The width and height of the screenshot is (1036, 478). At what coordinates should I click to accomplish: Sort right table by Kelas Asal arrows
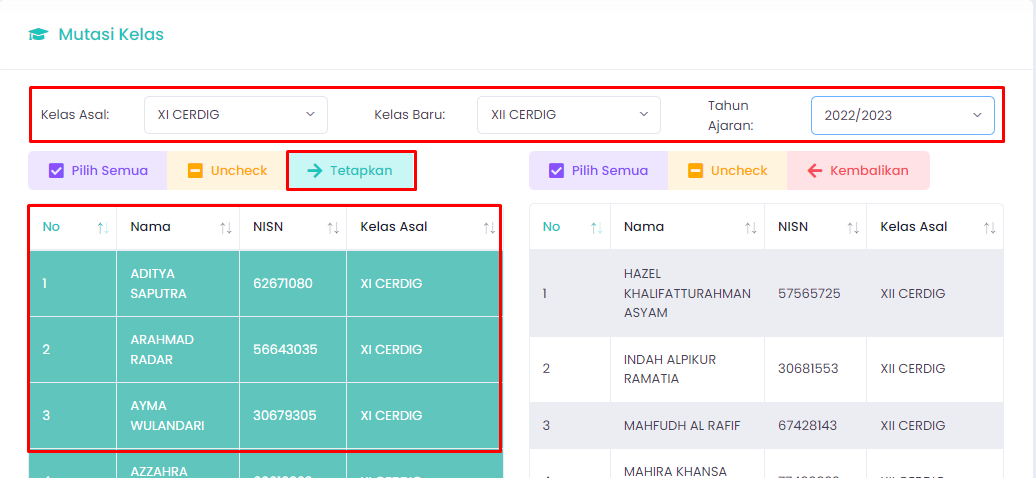click(989, 228)
